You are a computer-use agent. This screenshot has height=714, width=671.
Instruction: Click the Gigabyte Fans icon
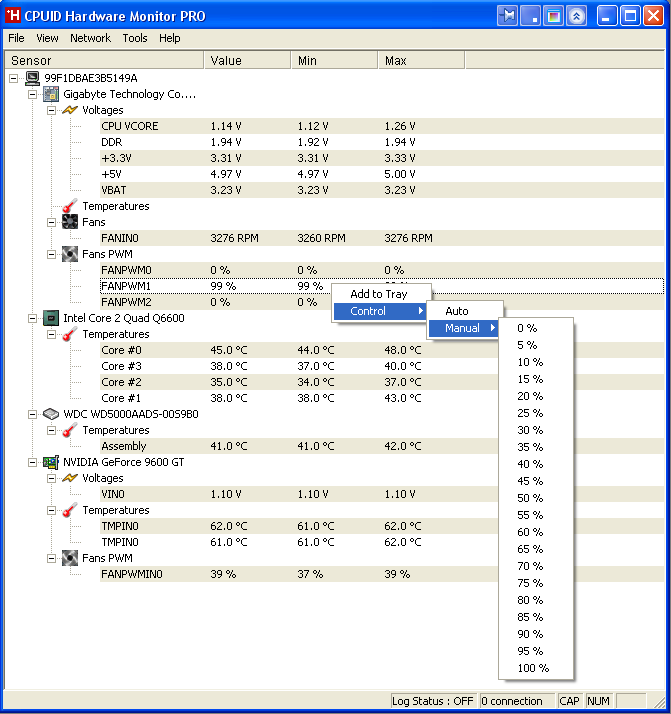[70, 222]
